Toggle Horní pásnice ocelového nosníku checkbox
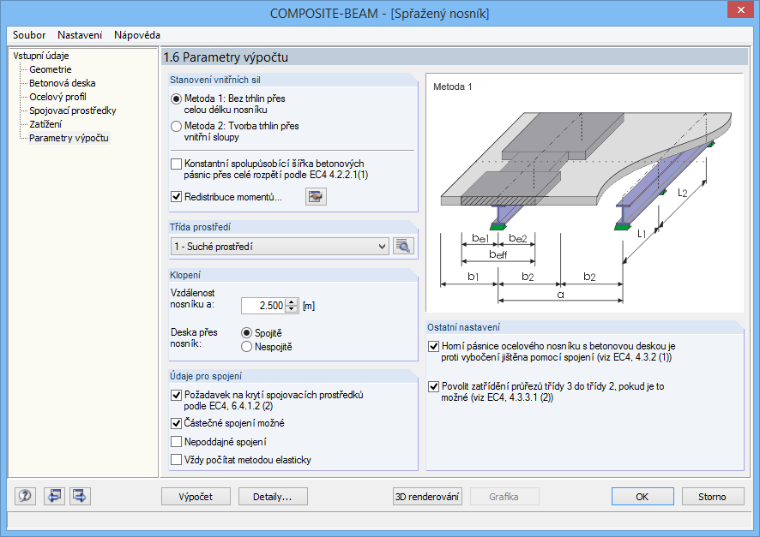This screenshot has width=760, height=537. point(434,347)
